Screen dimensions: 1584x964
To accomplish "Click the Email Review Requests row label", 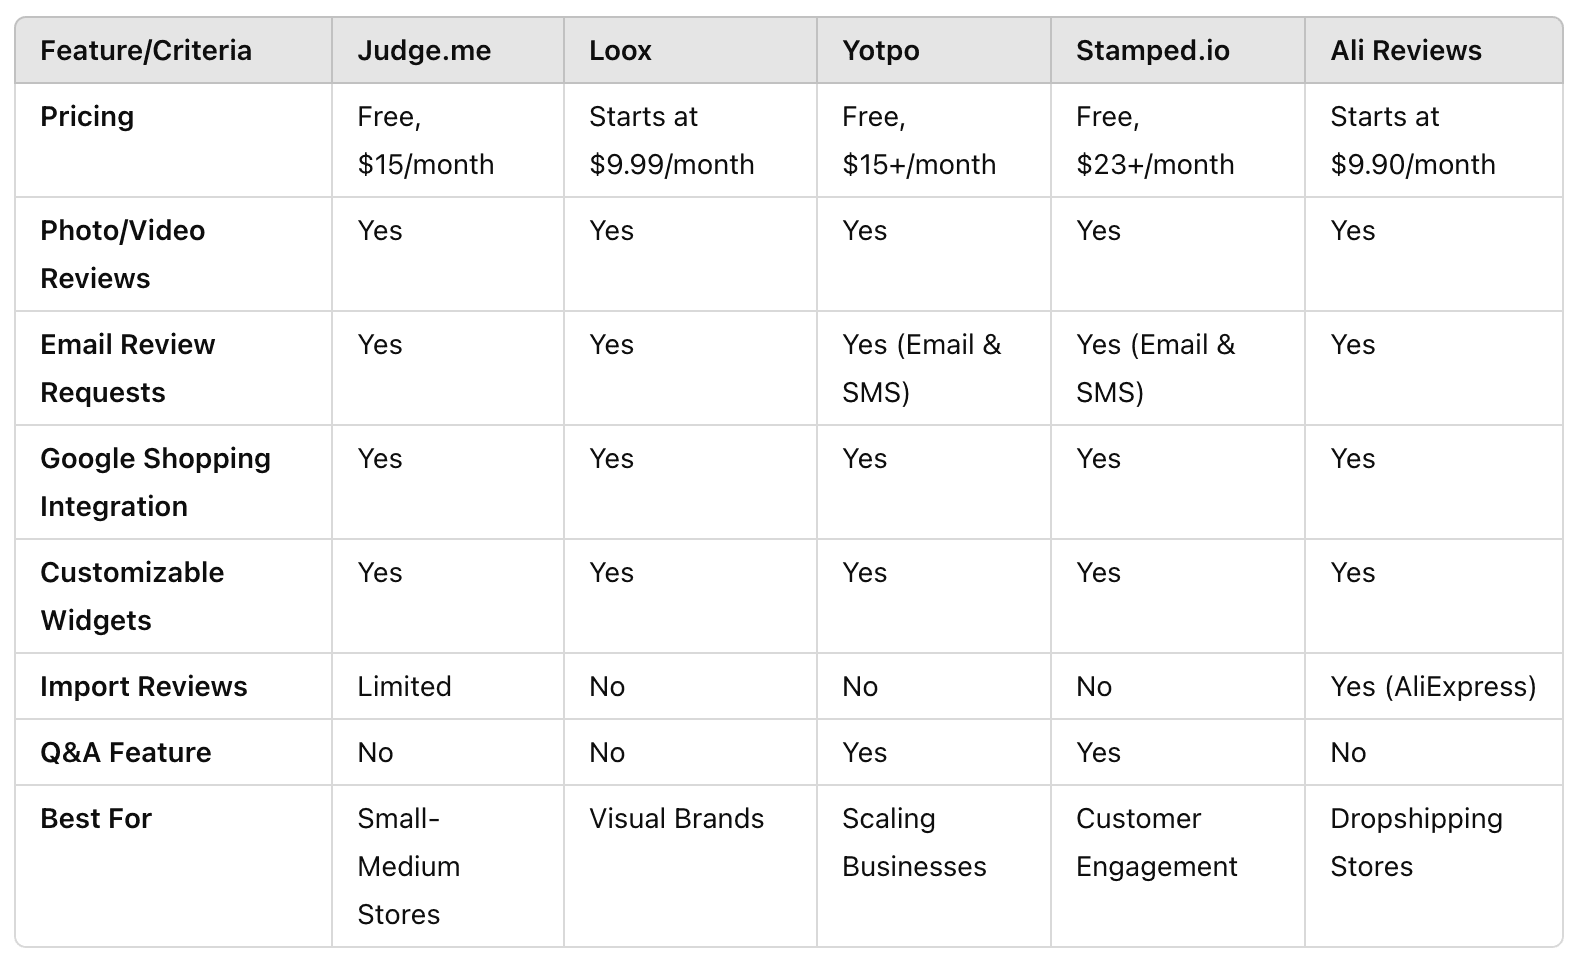I will click(127, 368).
